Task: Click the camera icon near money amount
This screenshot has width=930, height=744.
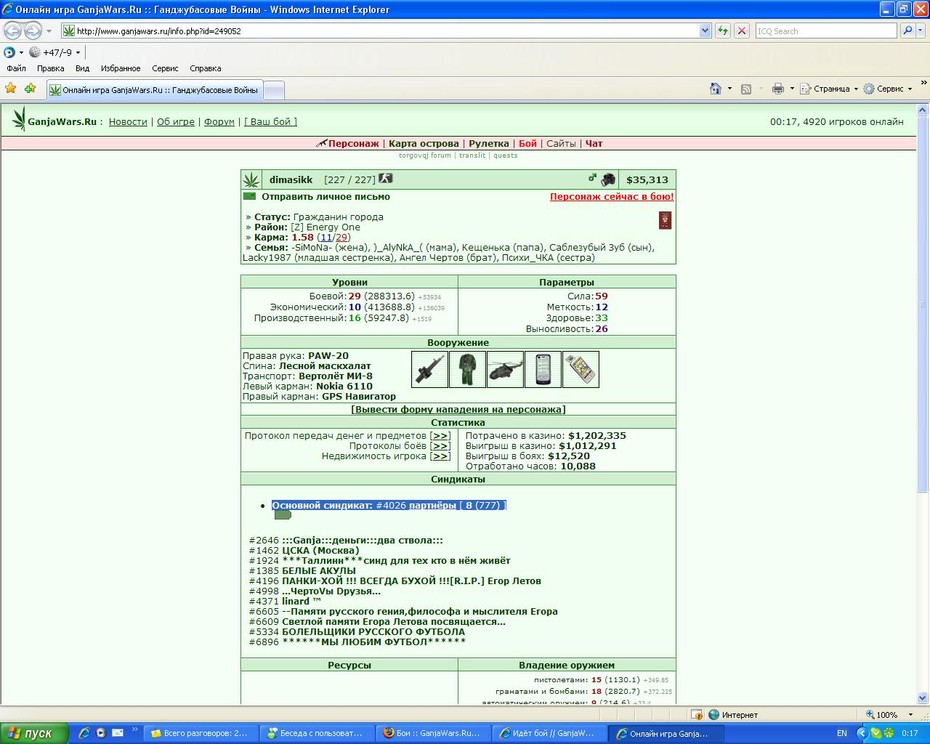Action: tap(608, 179)
